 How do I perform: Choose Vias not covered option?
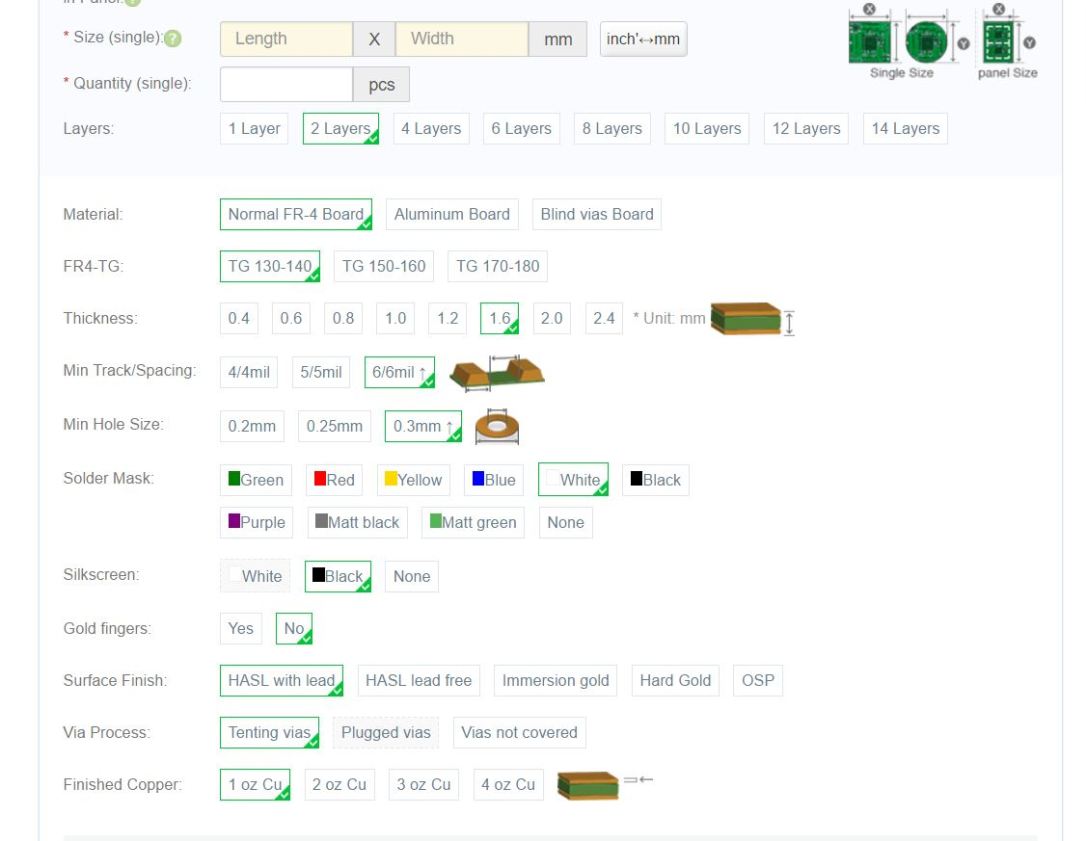(x=519, y=733)
